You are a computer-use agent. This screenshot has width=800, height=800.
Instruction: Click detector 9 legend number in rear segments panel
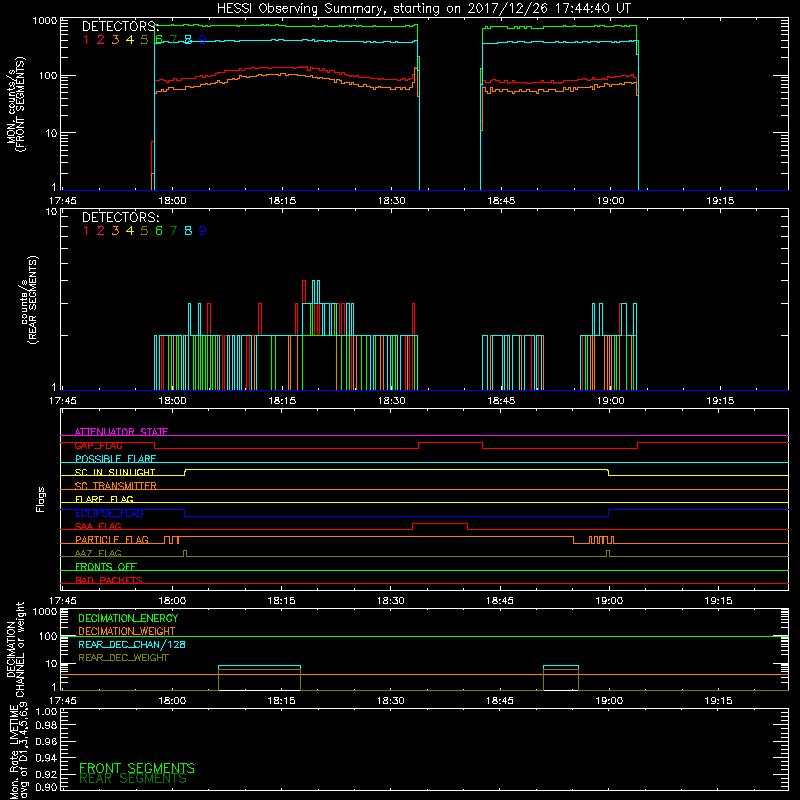[203, 231]
